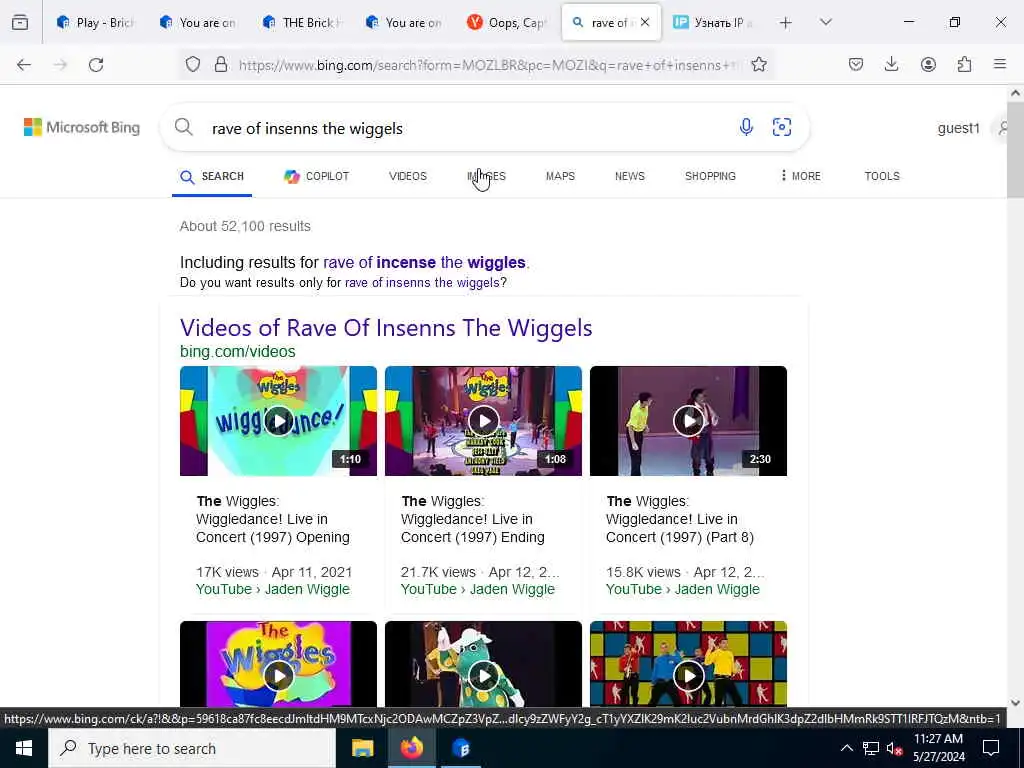Open Wiggledance Live in Concert Opening title
Image resolution: width=1024 pixels, height=768 pixels.
273,519
